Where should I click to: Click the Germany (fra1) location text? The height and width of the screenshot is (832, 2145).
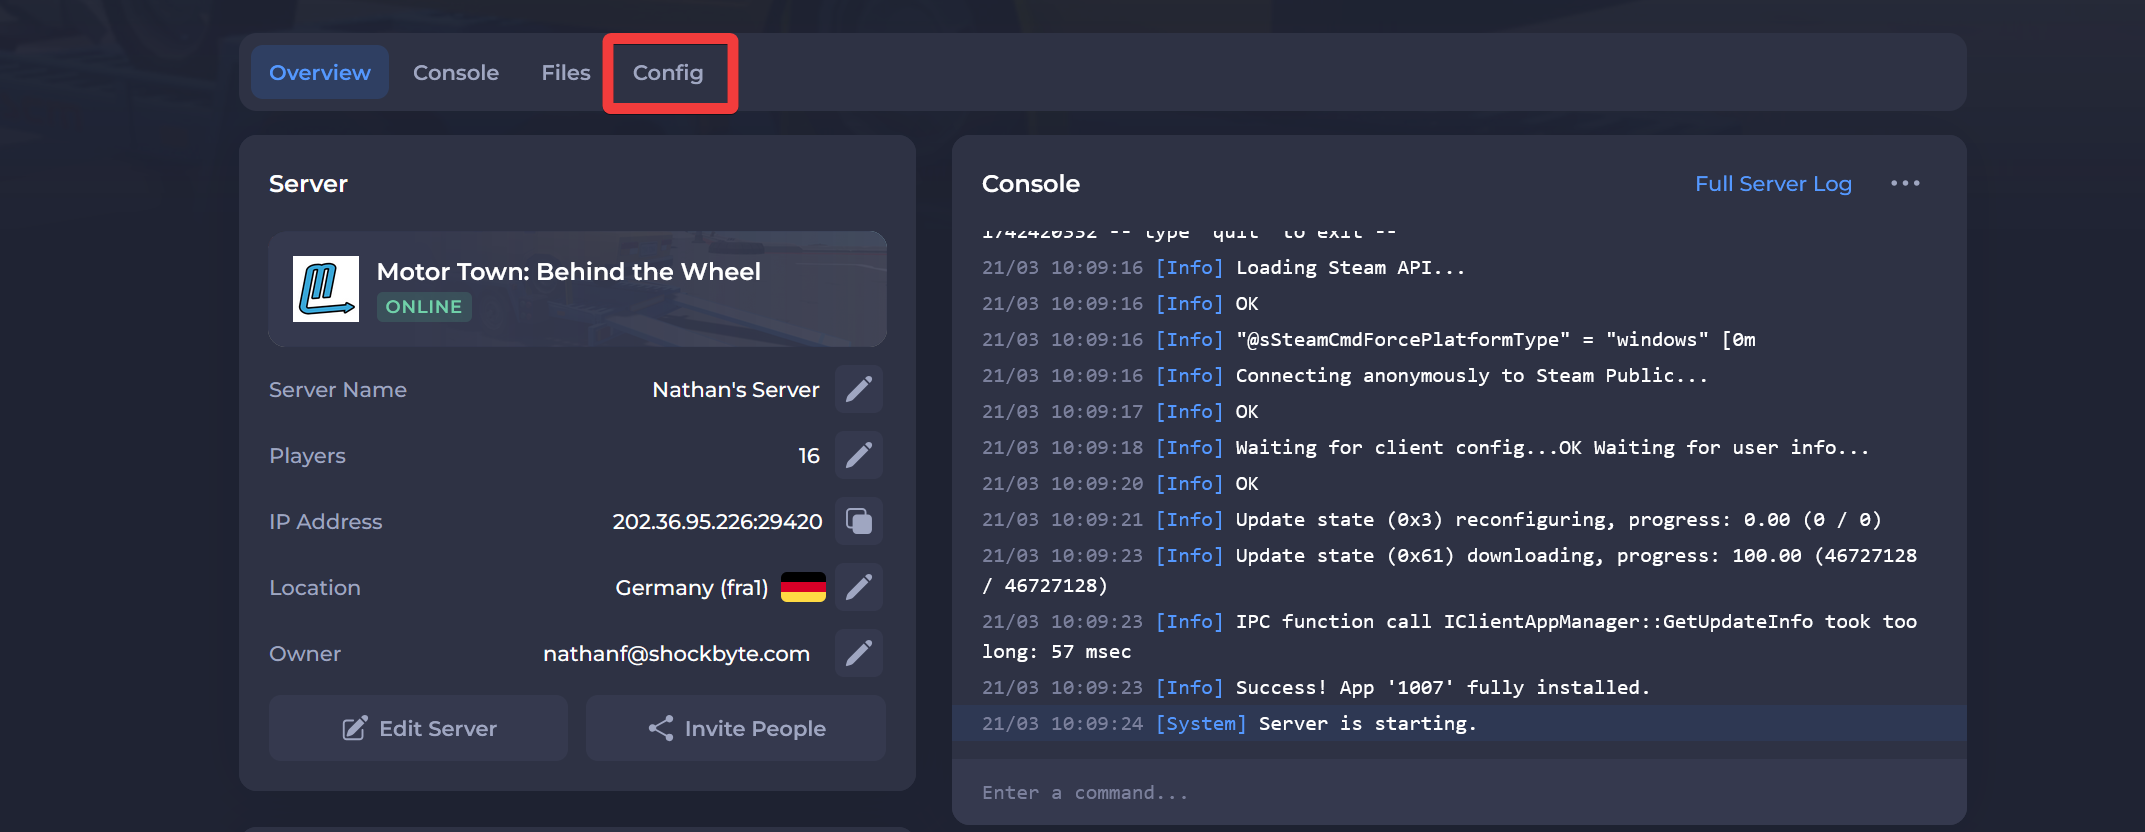(x=692, y=588)
